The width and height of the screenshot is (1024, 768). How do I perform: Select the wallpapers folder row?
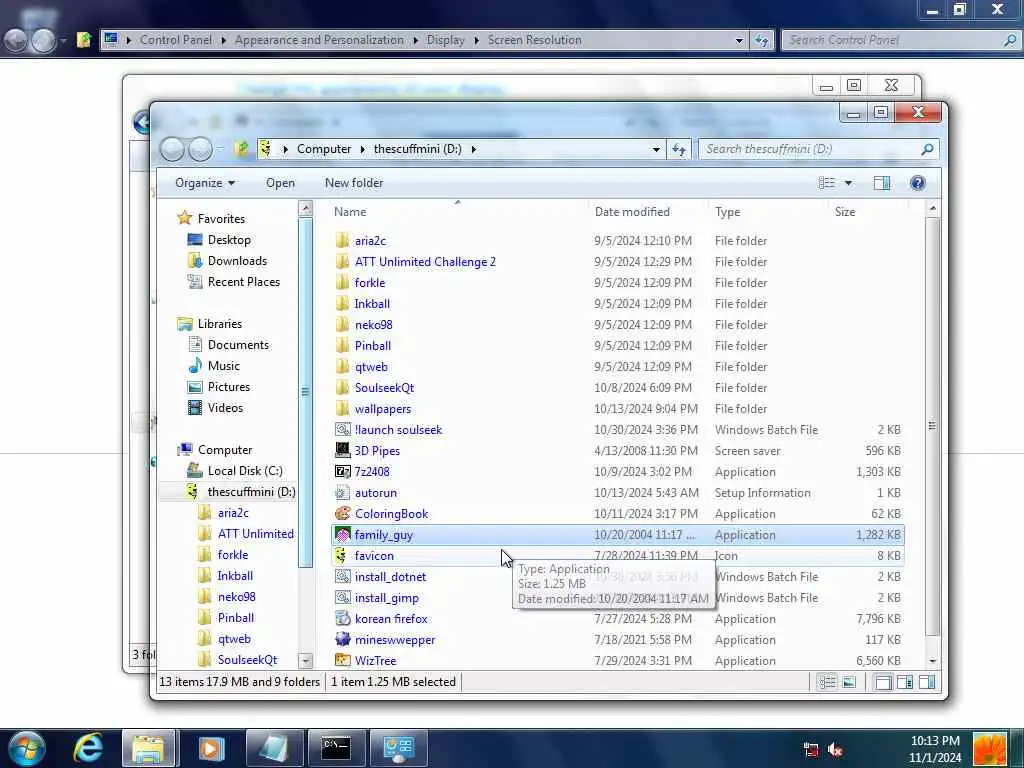click(617, 409)
